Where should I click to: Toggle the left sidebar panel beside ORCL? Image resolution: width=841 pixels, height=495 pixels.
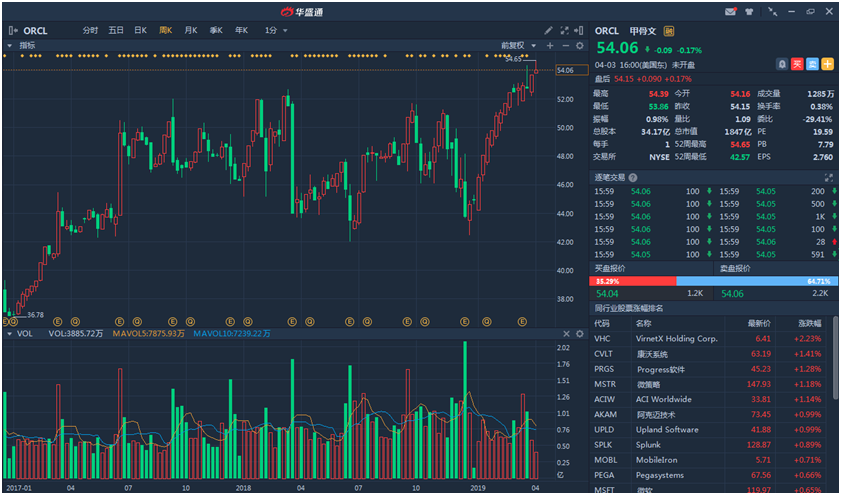(12, 30)
